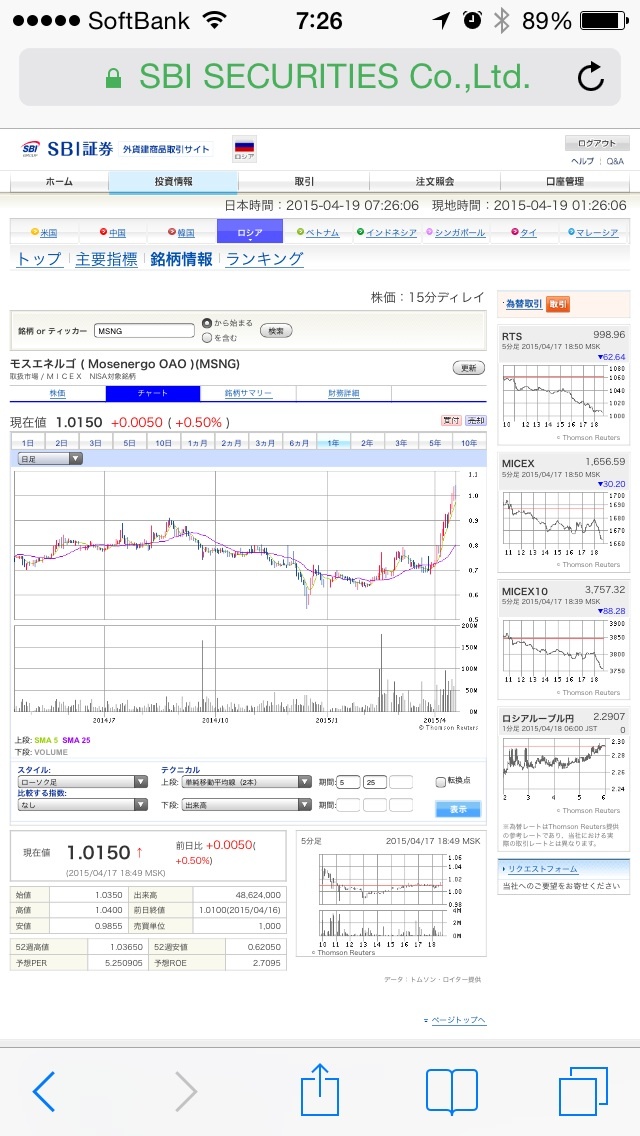Open the ローソク足 style dropdown

pyautogui.click(x=83, y=782)
